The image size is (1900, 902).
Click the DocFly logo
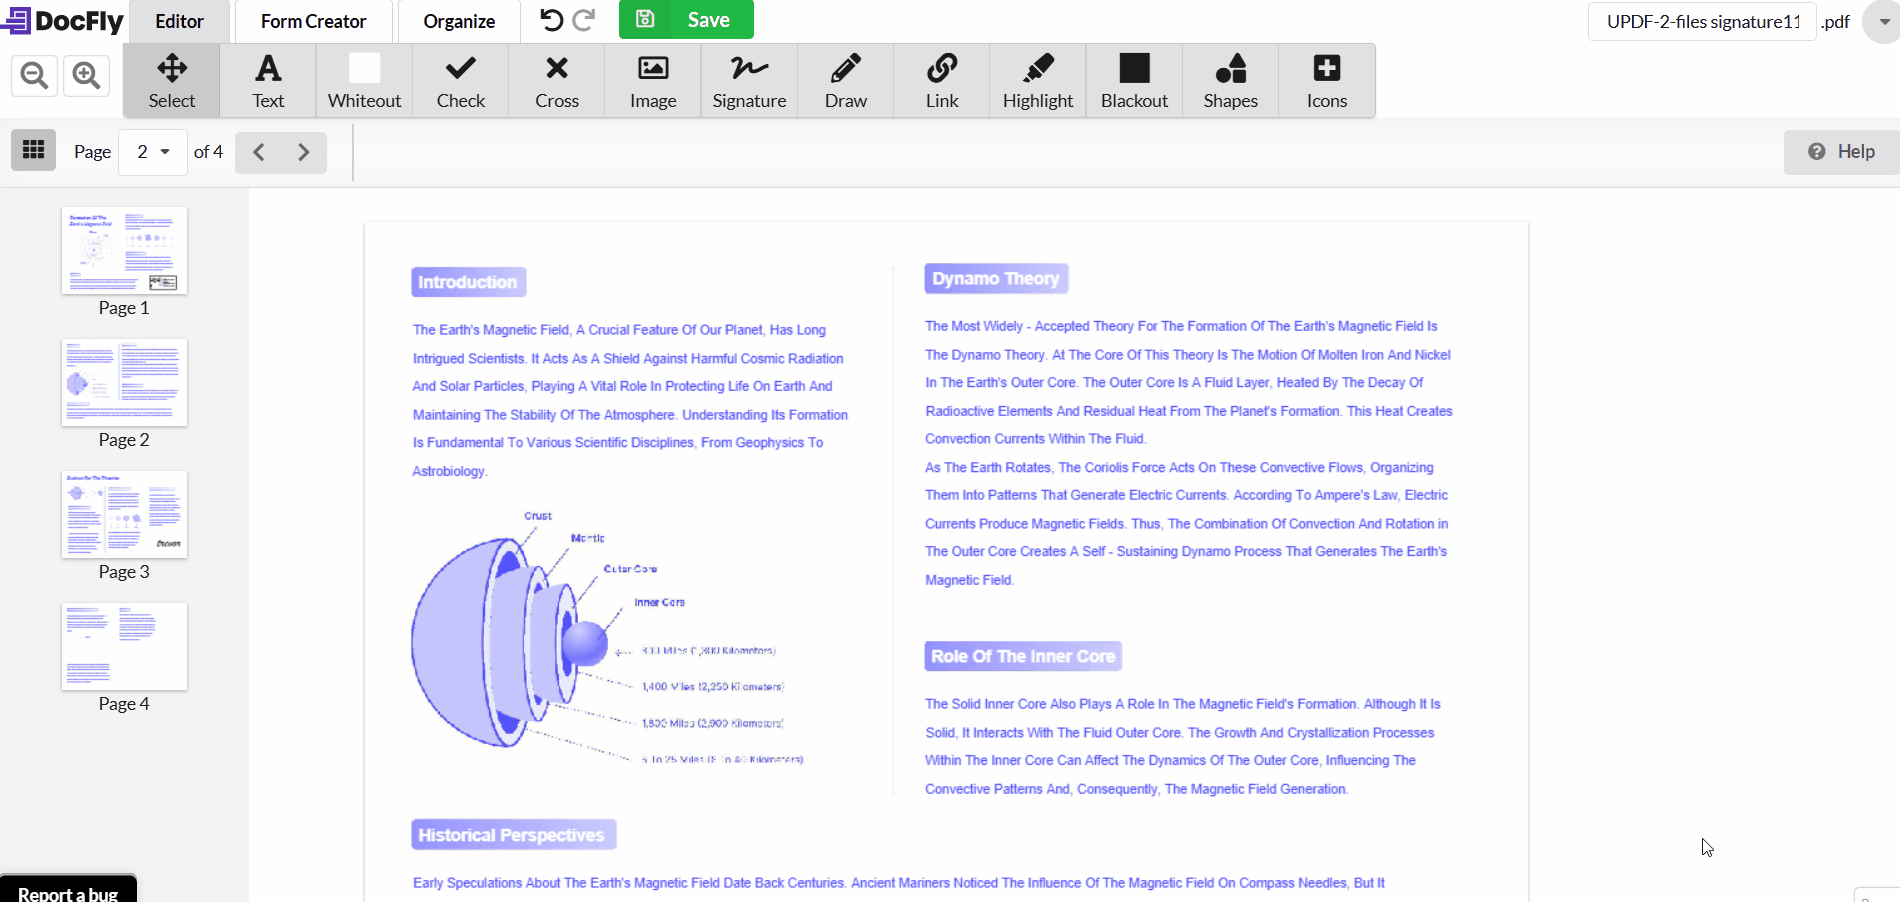click(x=62, y=20)
